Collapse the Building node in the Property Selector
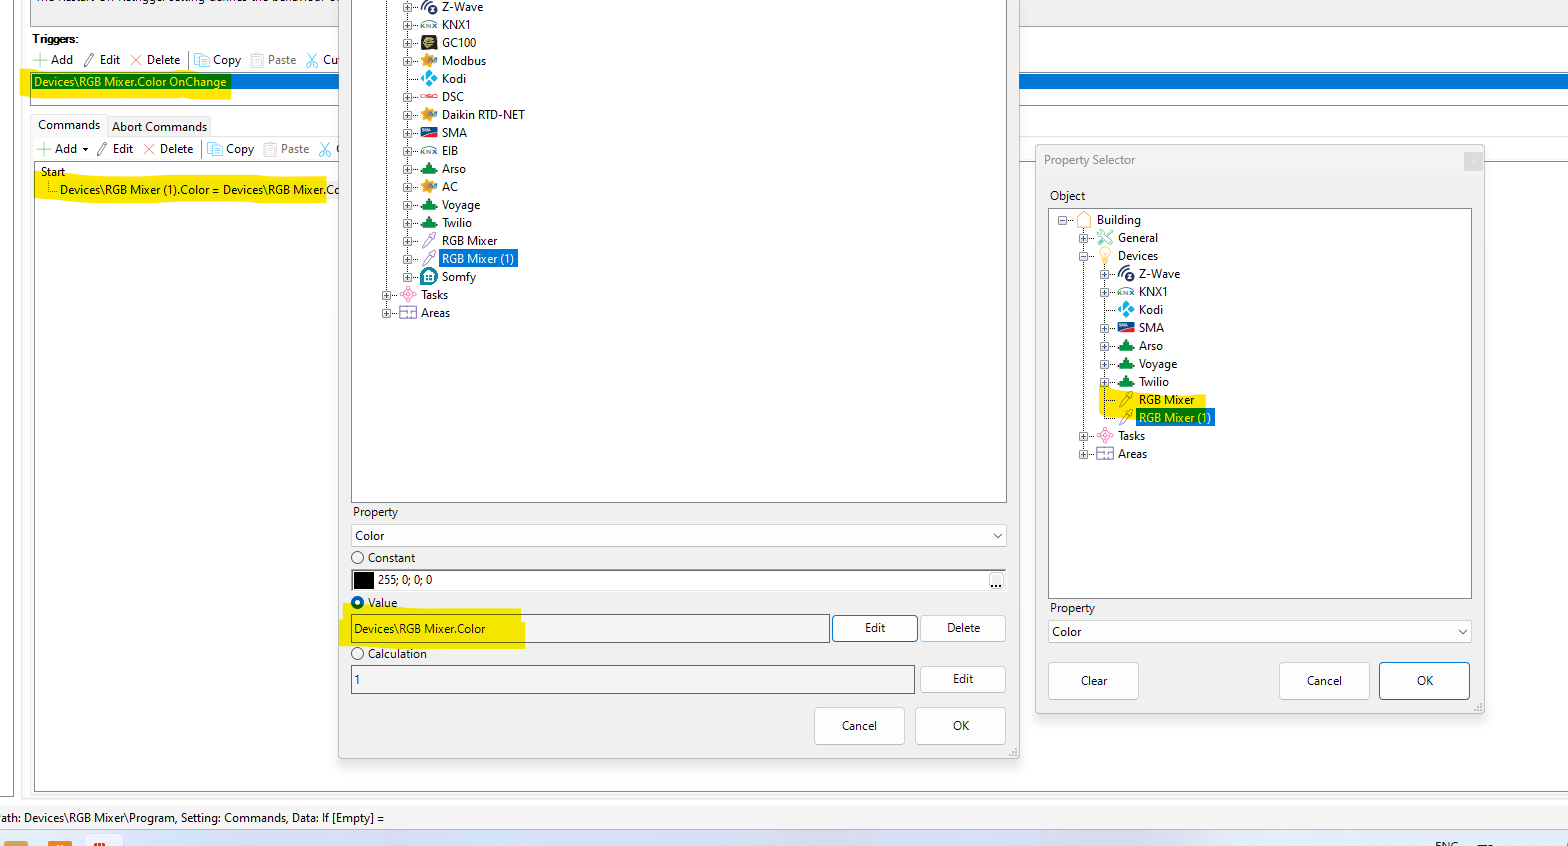The width and height of the screenshot is (1568, 846). pyautogui.click(x=1062, y=220)
